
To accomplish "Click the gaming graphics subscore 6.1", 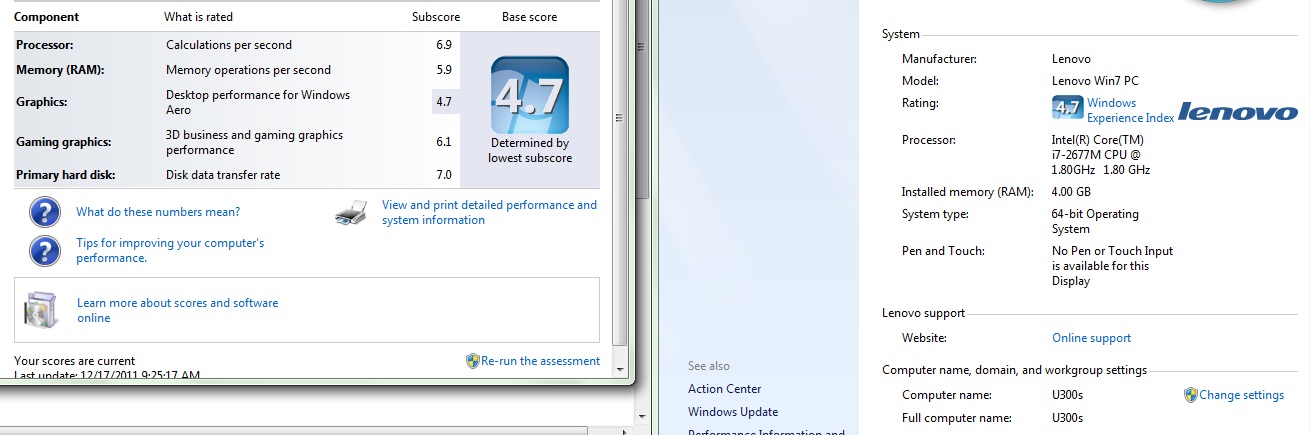I will 444,142.
